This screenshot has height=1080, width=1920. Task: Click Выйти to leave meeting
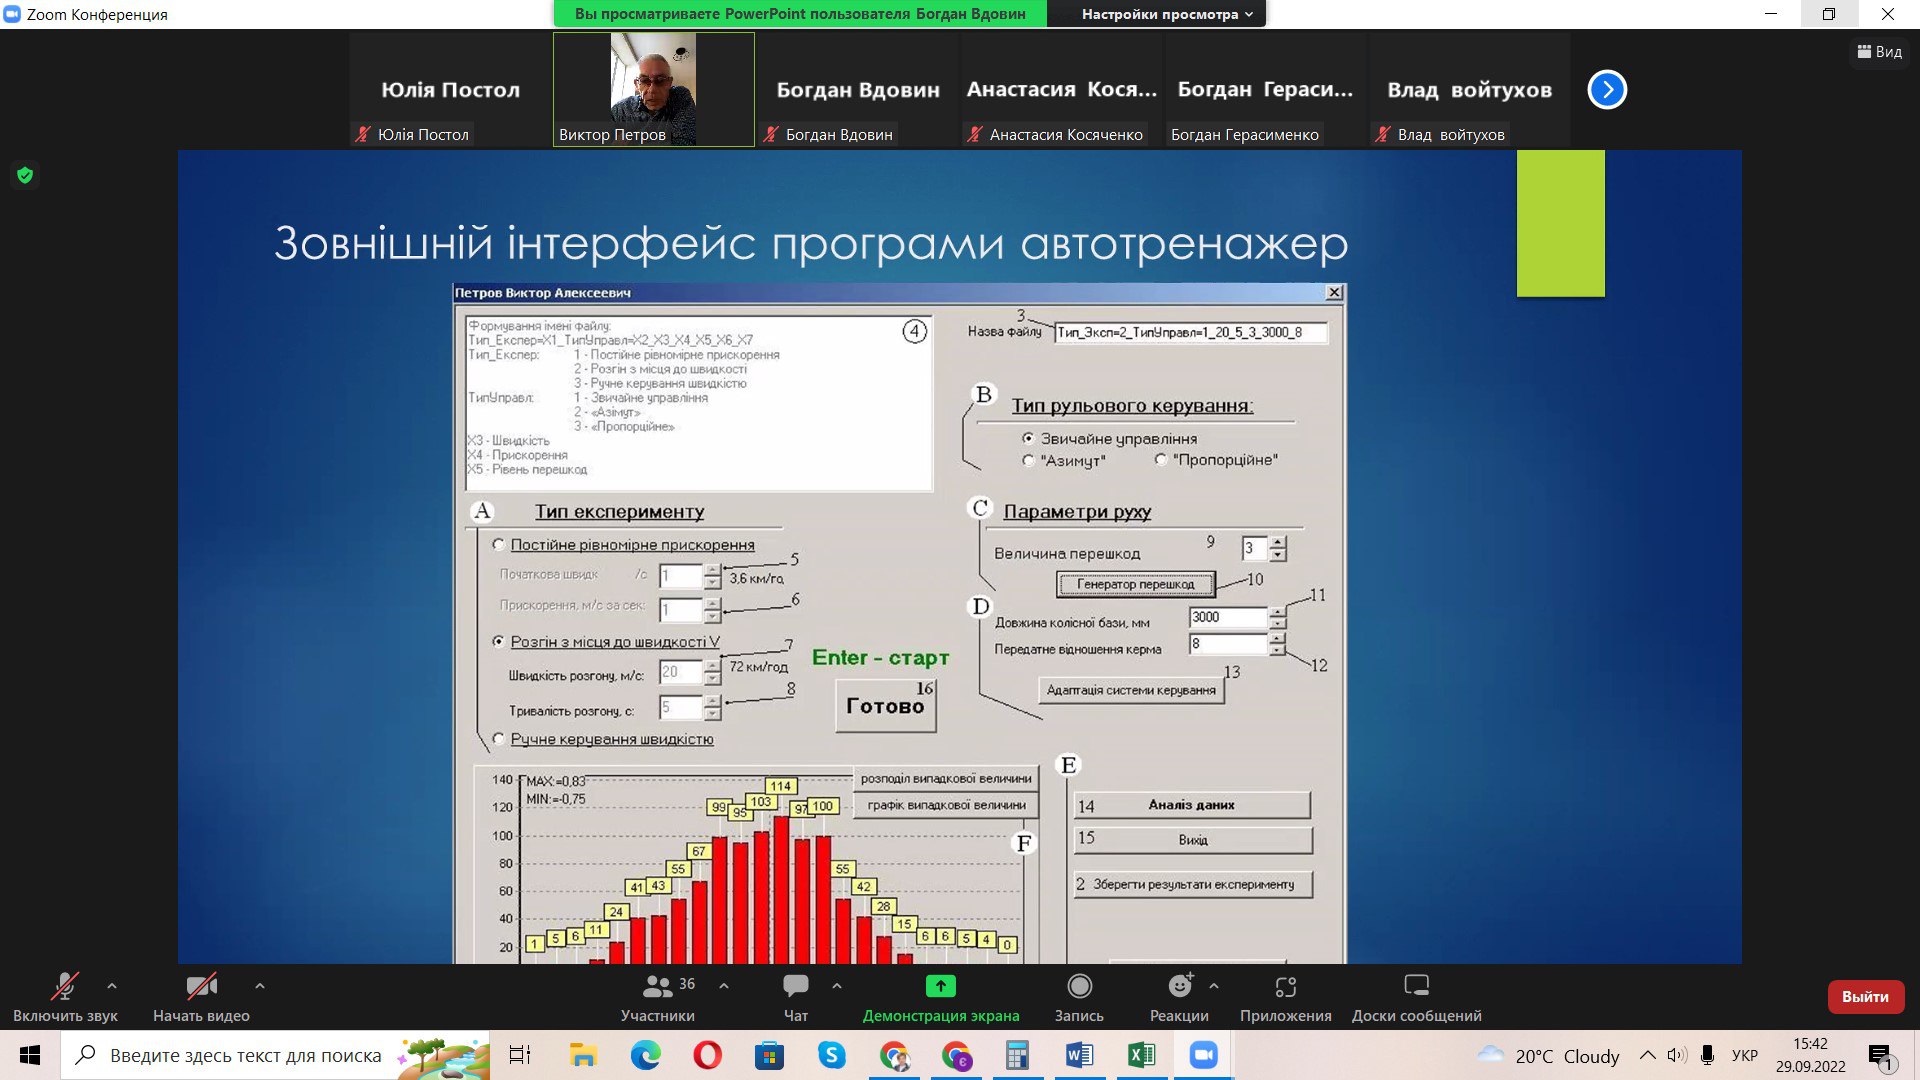point(1865,997)
